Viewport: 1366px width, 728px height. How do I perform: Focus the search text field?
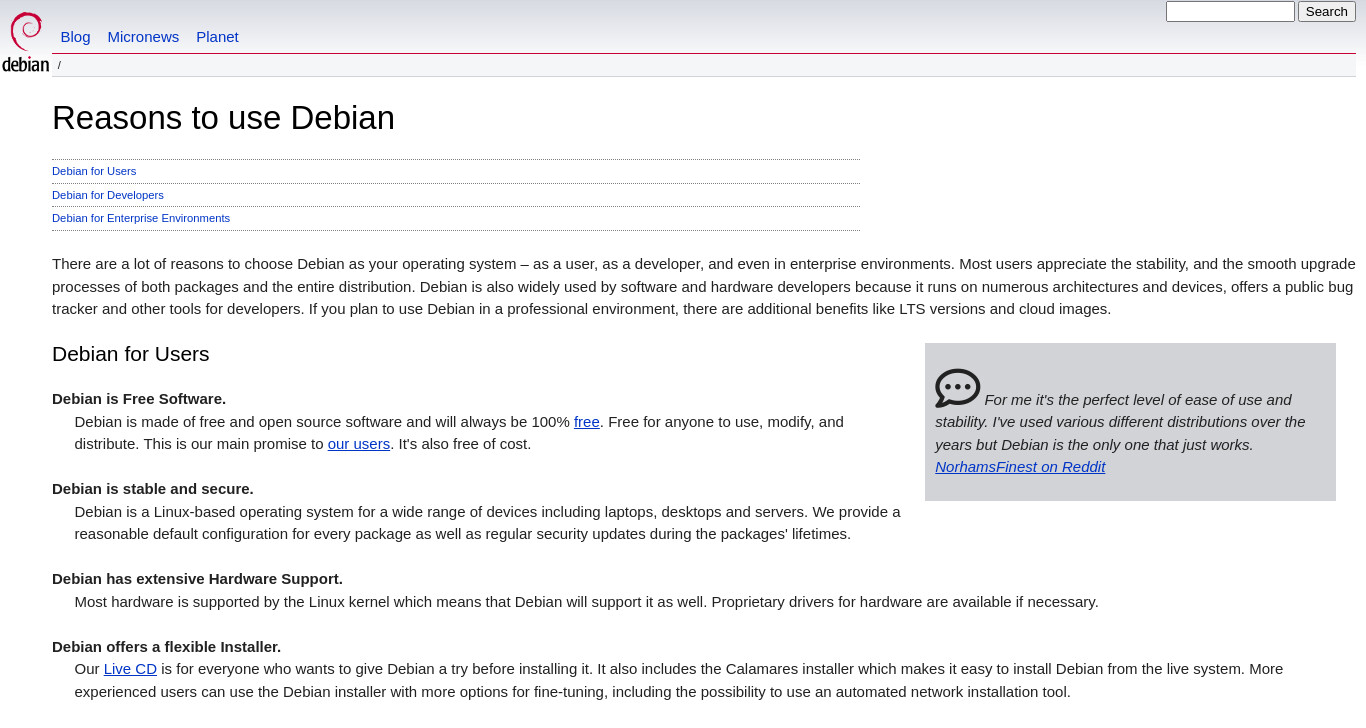pos(1230,12)
